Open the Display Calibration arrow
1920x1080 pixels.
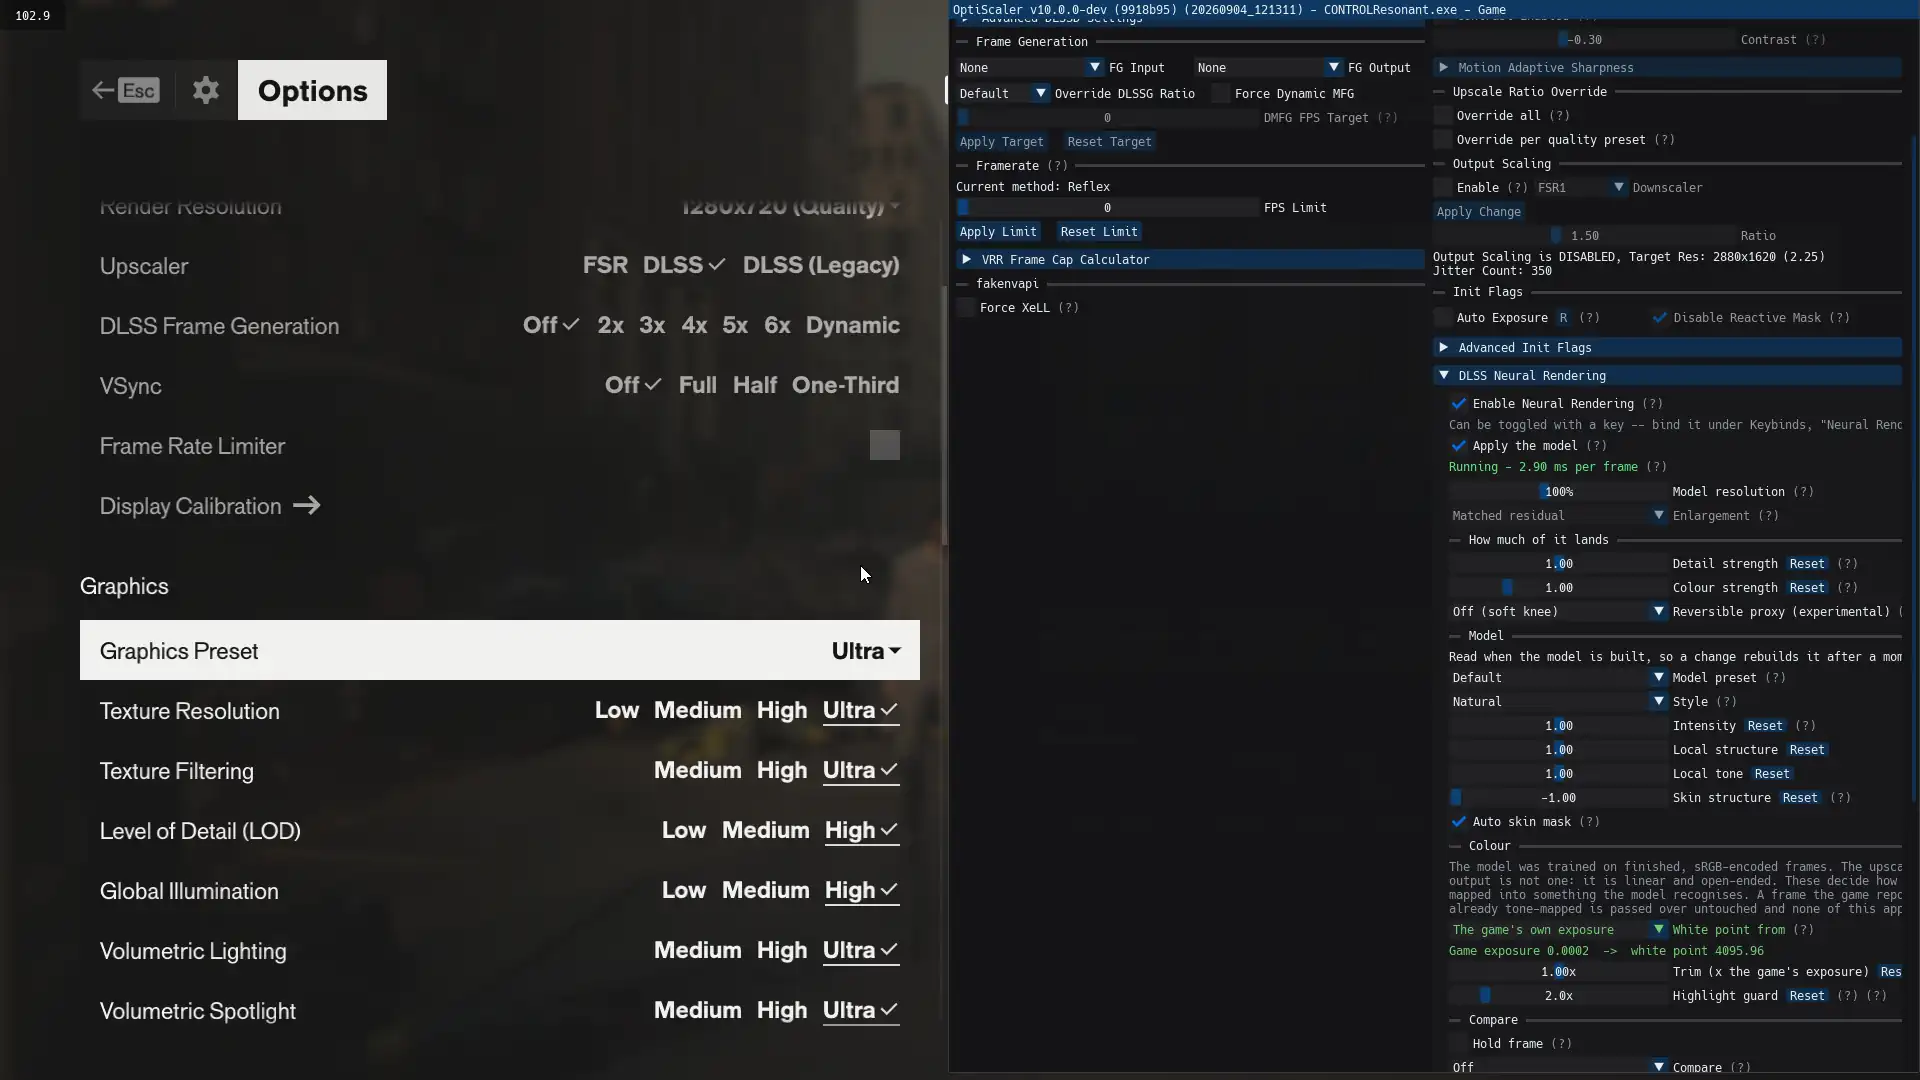307,506
